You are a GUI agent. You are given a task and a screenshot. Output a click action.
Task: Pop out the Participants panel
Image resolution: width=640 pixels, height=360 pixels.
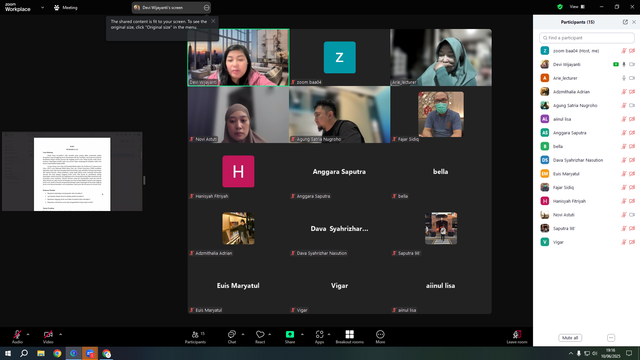pos(625,22)
